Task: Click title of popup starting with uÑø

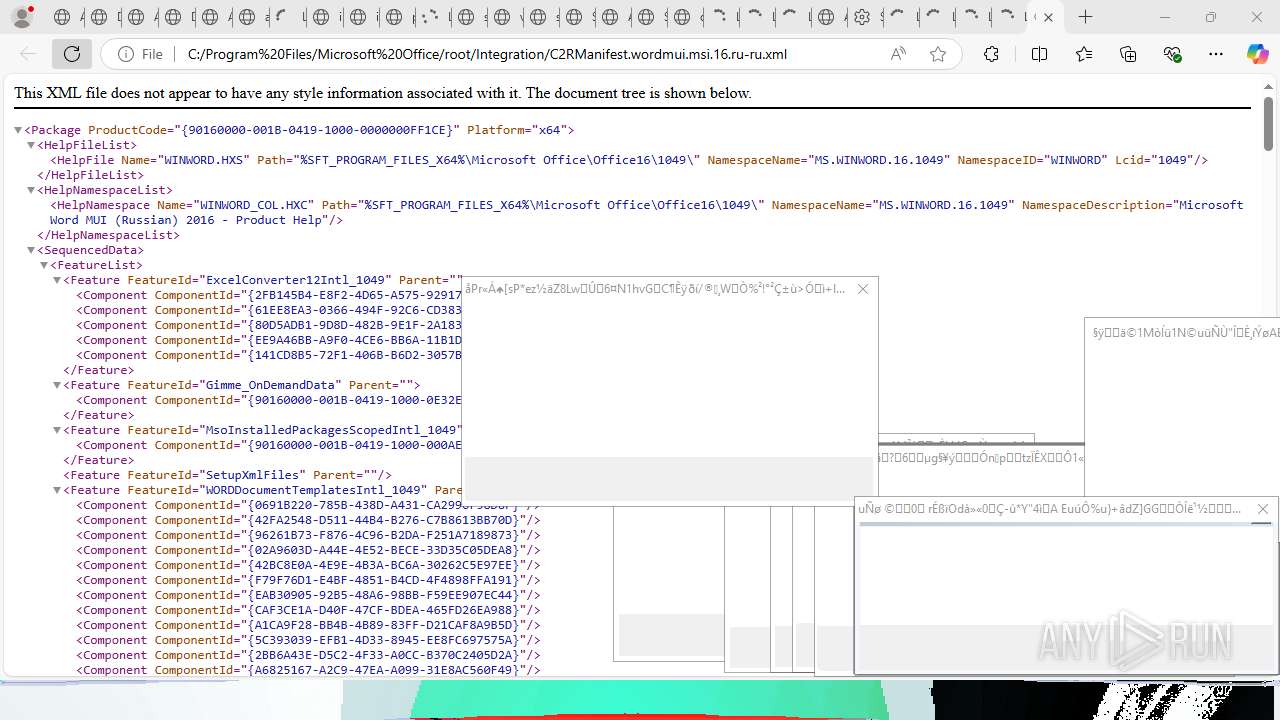Action: (x=1050, y=509)
